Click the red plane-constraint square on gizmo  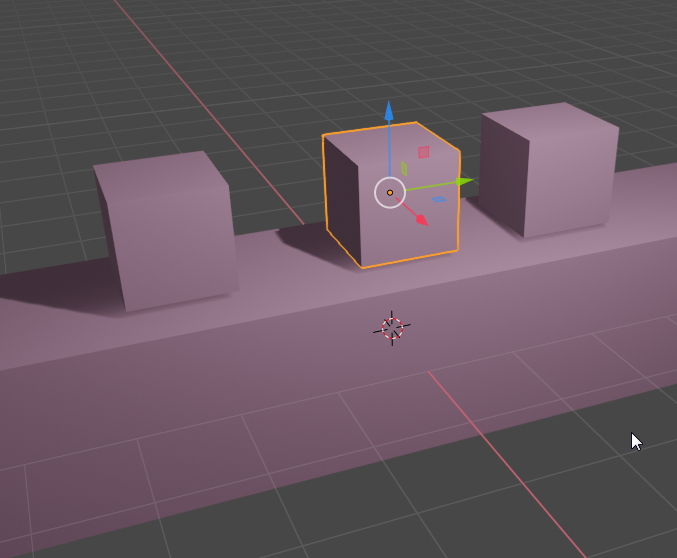coord(424,152)
